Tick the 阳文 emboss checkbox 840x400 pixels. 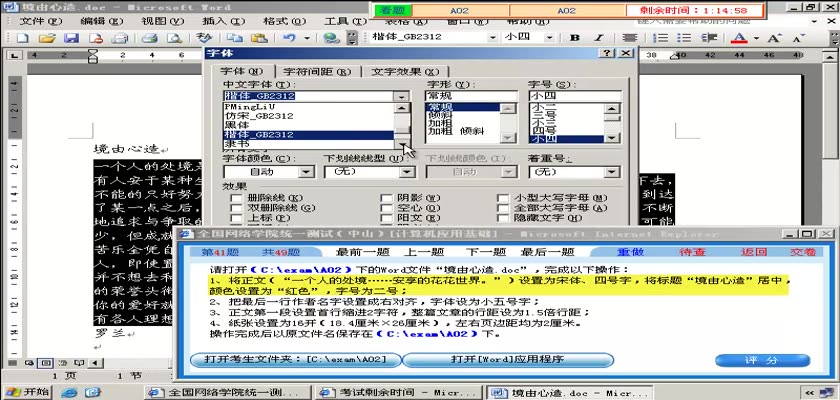click(386, 218)
